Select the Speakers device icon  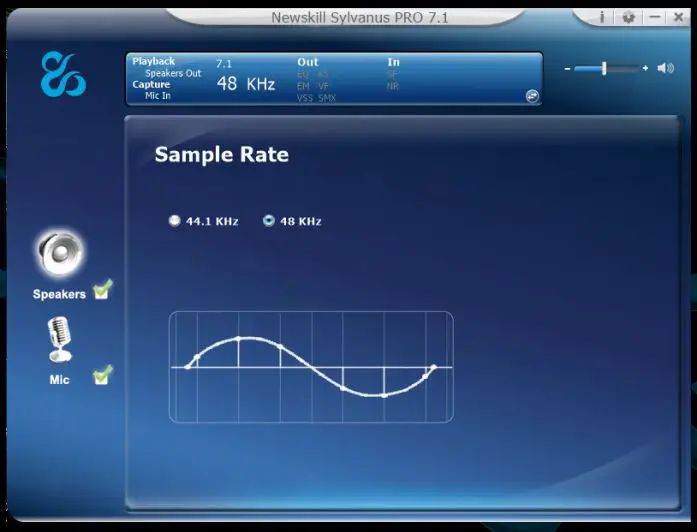[x=60, y=253]
